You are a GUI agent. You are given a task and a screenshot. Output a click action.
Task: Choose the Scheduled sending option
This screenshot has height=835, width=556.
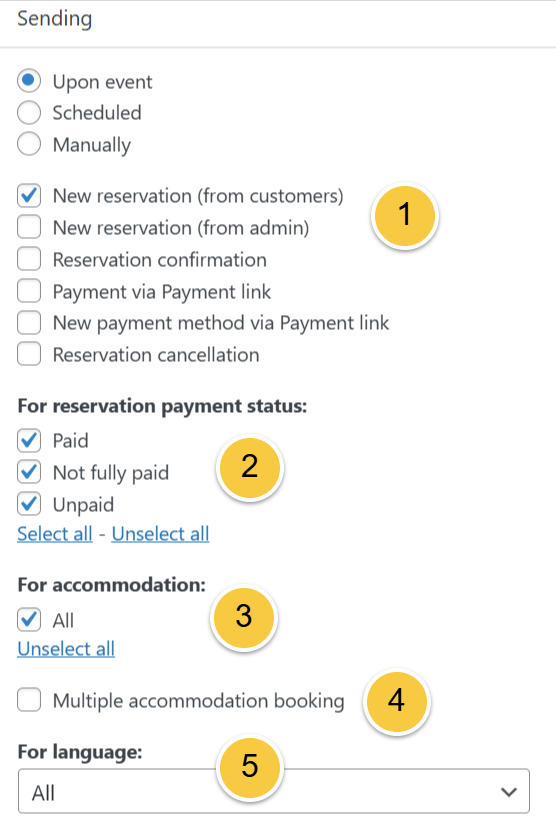(x=29, y=113)
